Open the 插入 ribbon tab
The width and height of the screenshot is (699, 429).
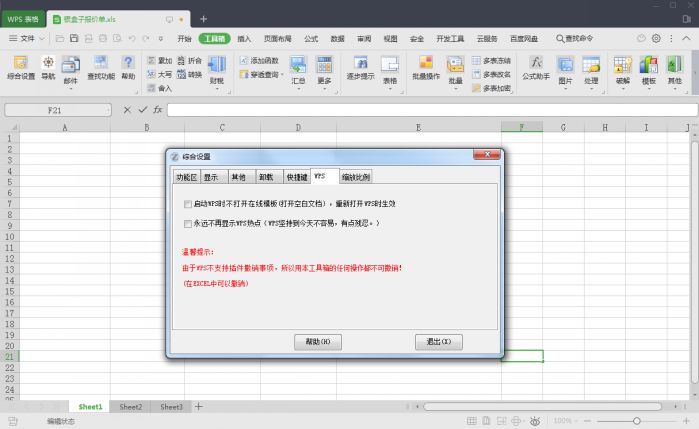[x=244, y=39]
